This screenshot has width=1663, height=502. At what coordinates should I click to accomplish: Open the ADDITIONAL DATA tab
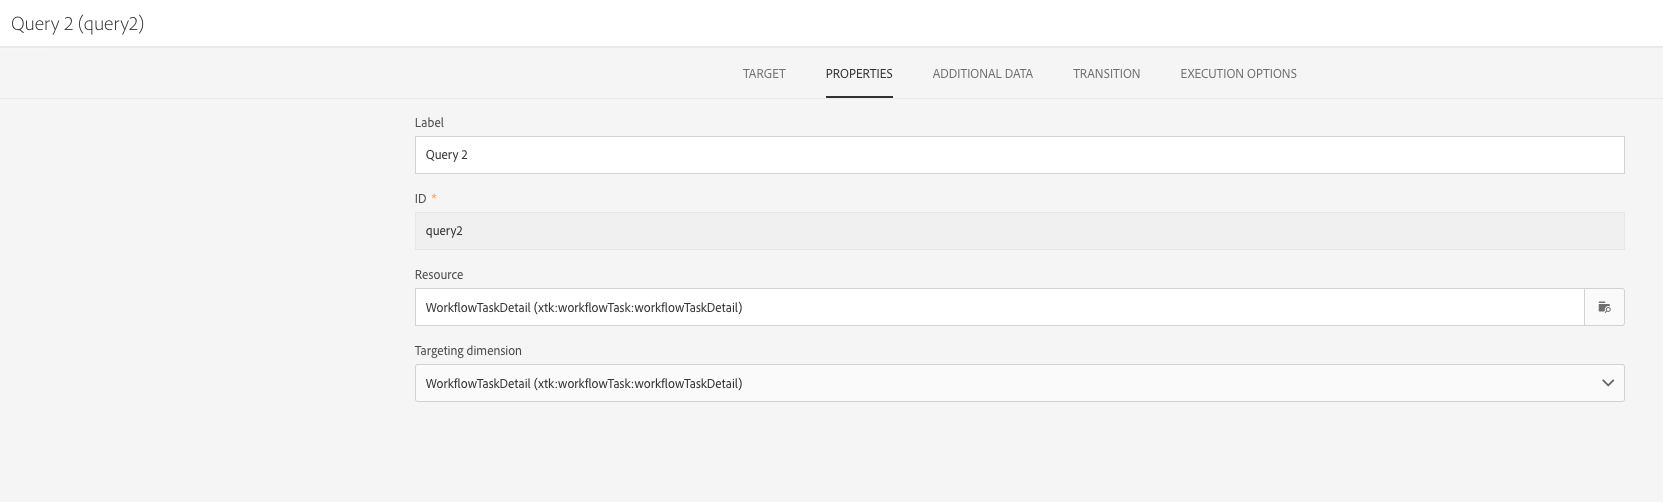point(982,74)
